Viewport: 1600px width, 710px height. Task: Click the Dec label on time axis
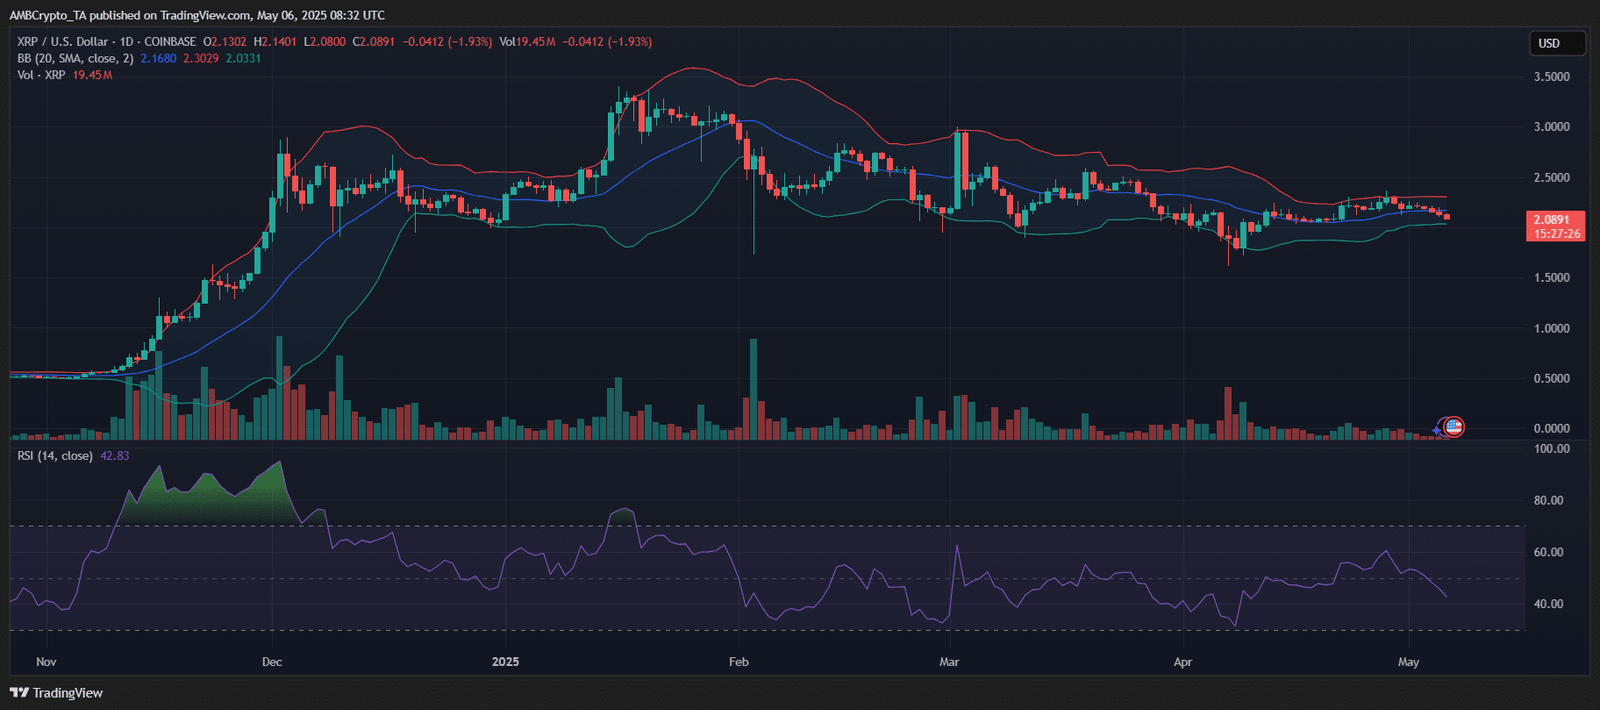click(271, 662)
